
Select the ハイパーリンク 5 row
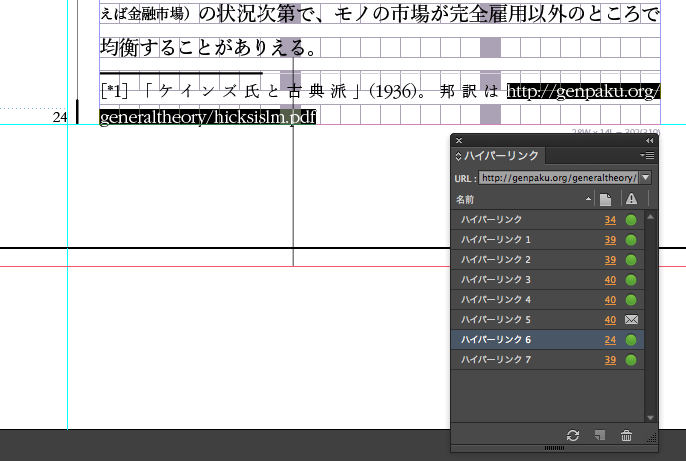548,320
